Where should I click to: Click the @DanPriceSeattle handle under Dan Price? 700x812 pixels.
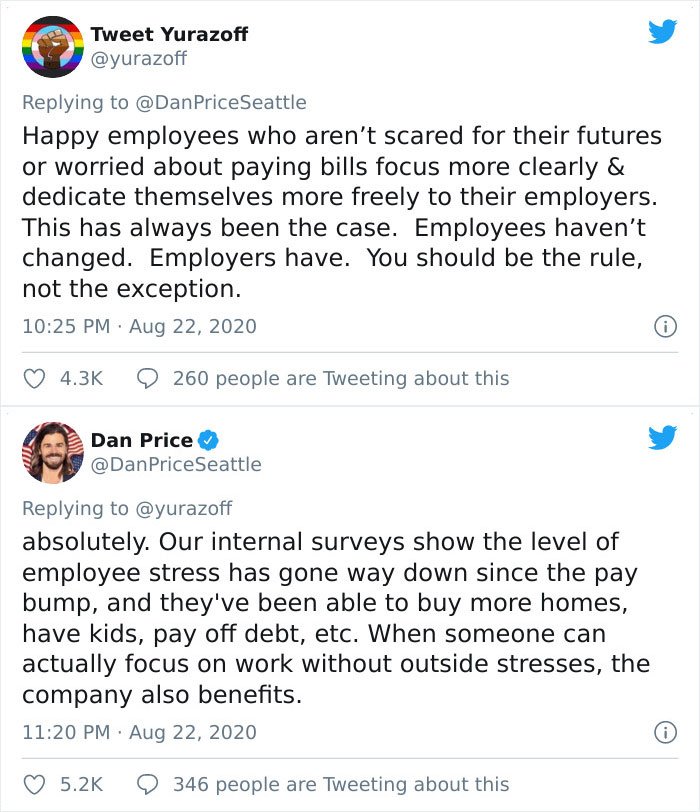[176, 464]
